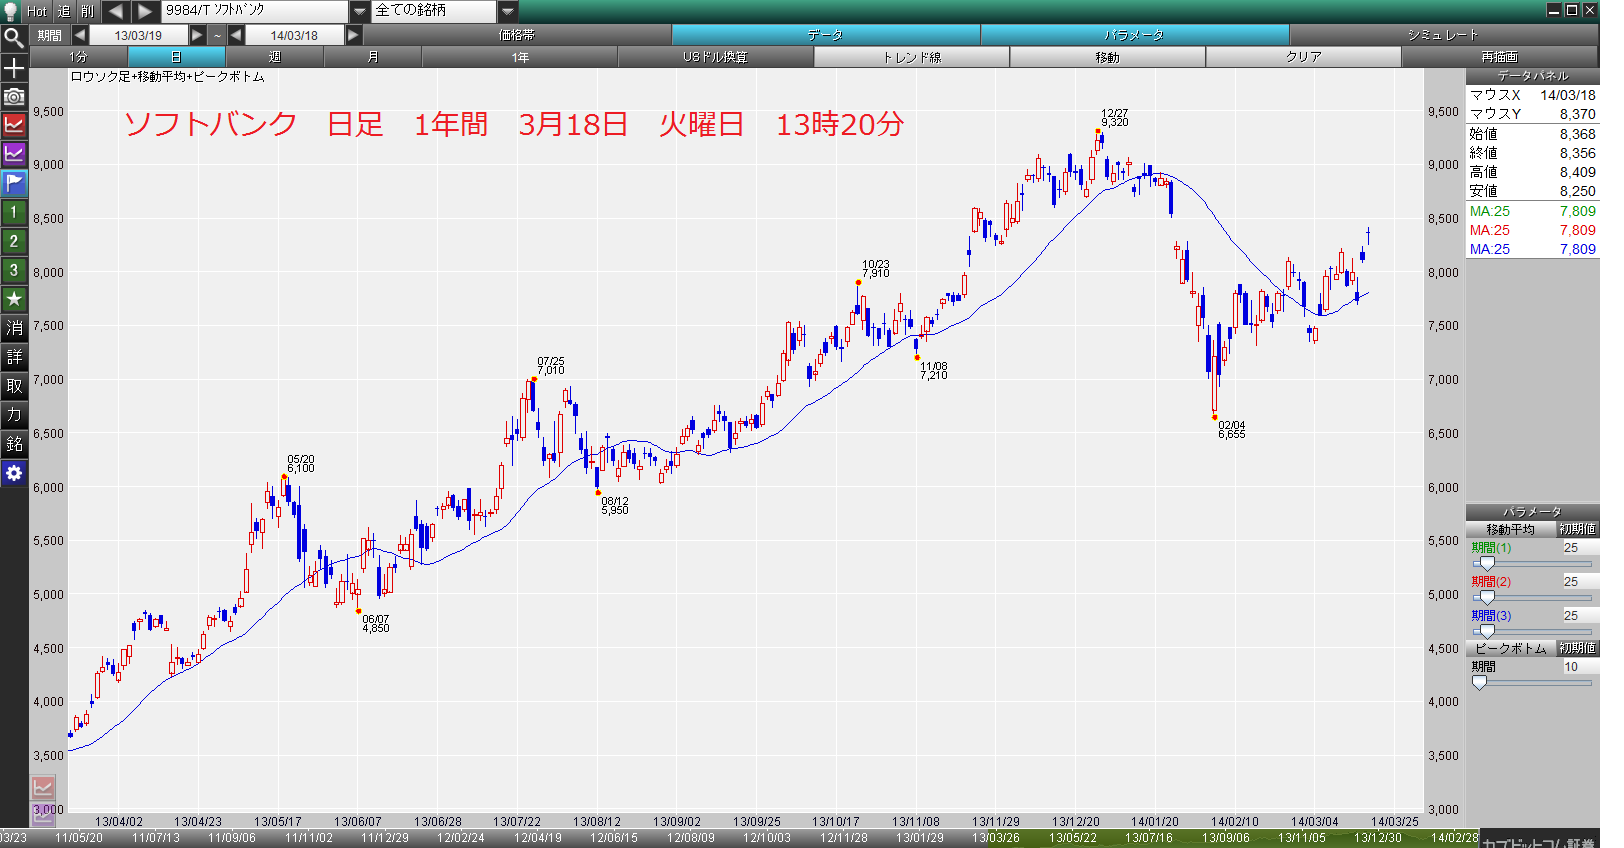Select the 週 weekly timeframe
This screenshot has width=1624, height=848.
click(x=275, y=57)
